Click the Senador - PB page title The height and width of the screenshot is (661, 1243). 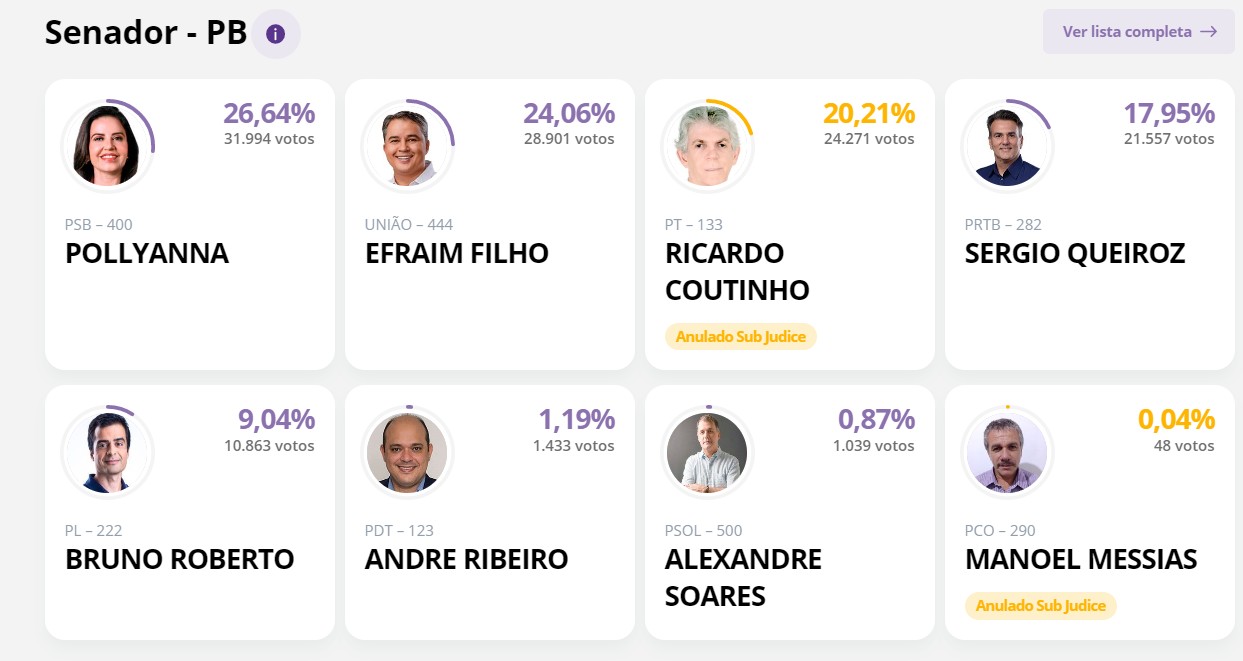pyautogui.click(x=146, y=33)
